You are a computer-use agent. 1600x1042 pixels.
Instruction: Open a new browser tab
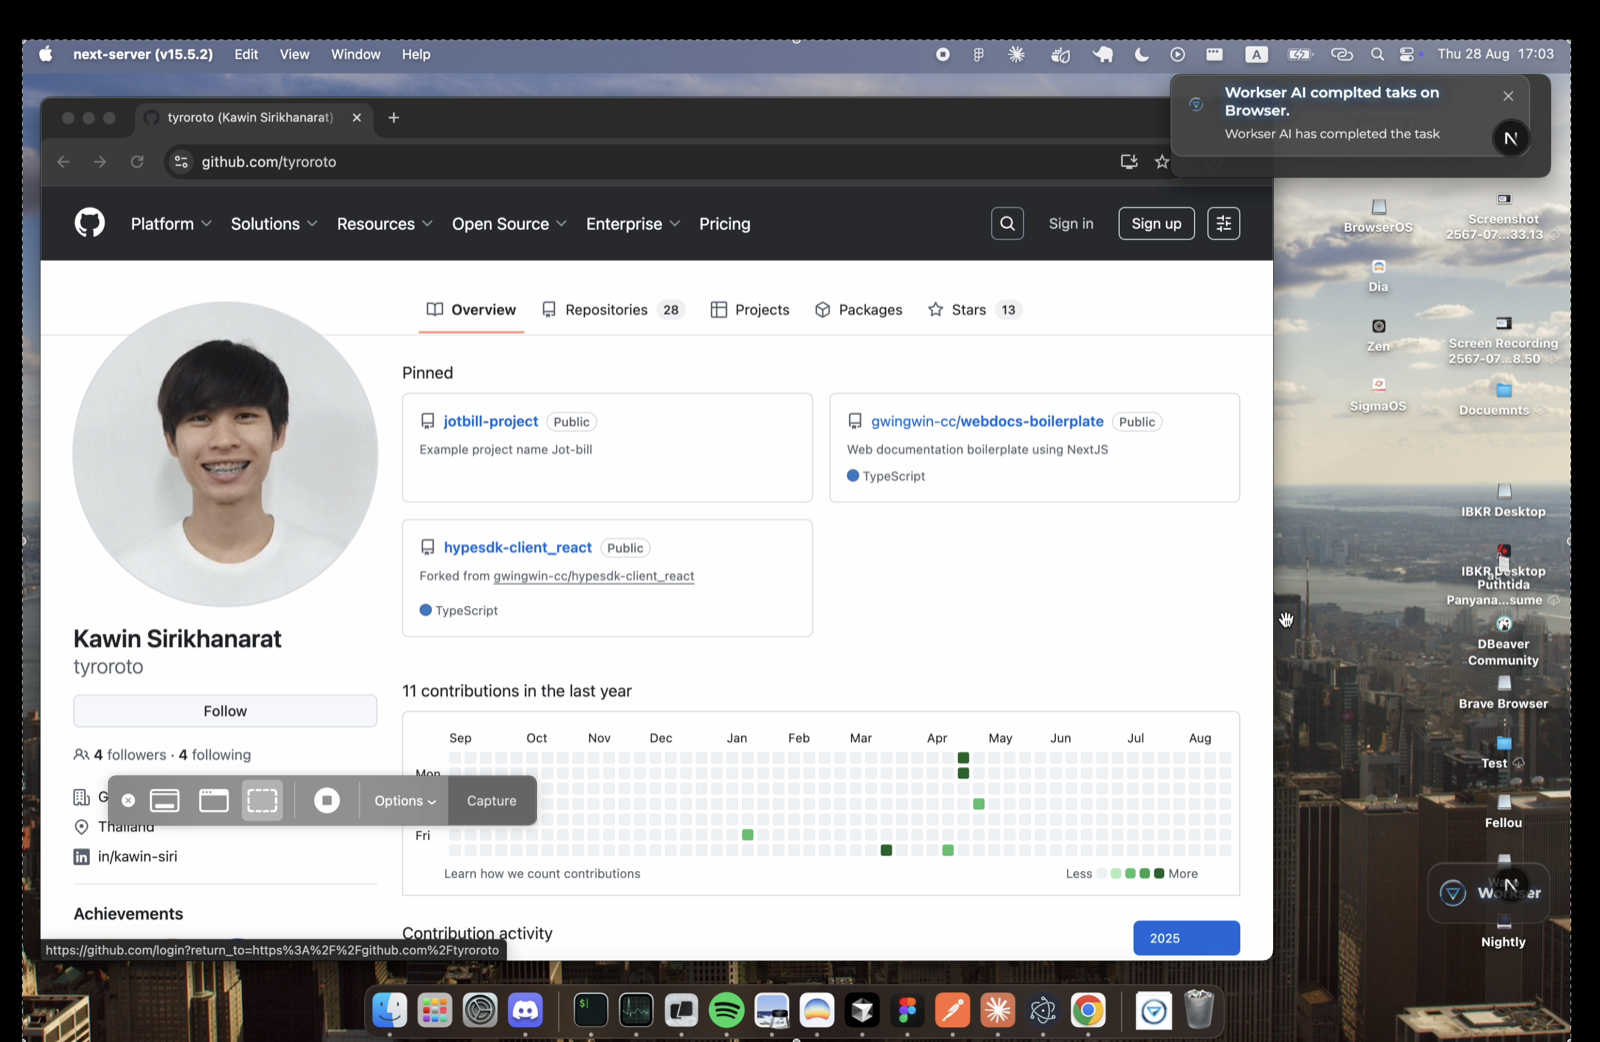click(394, 117)
